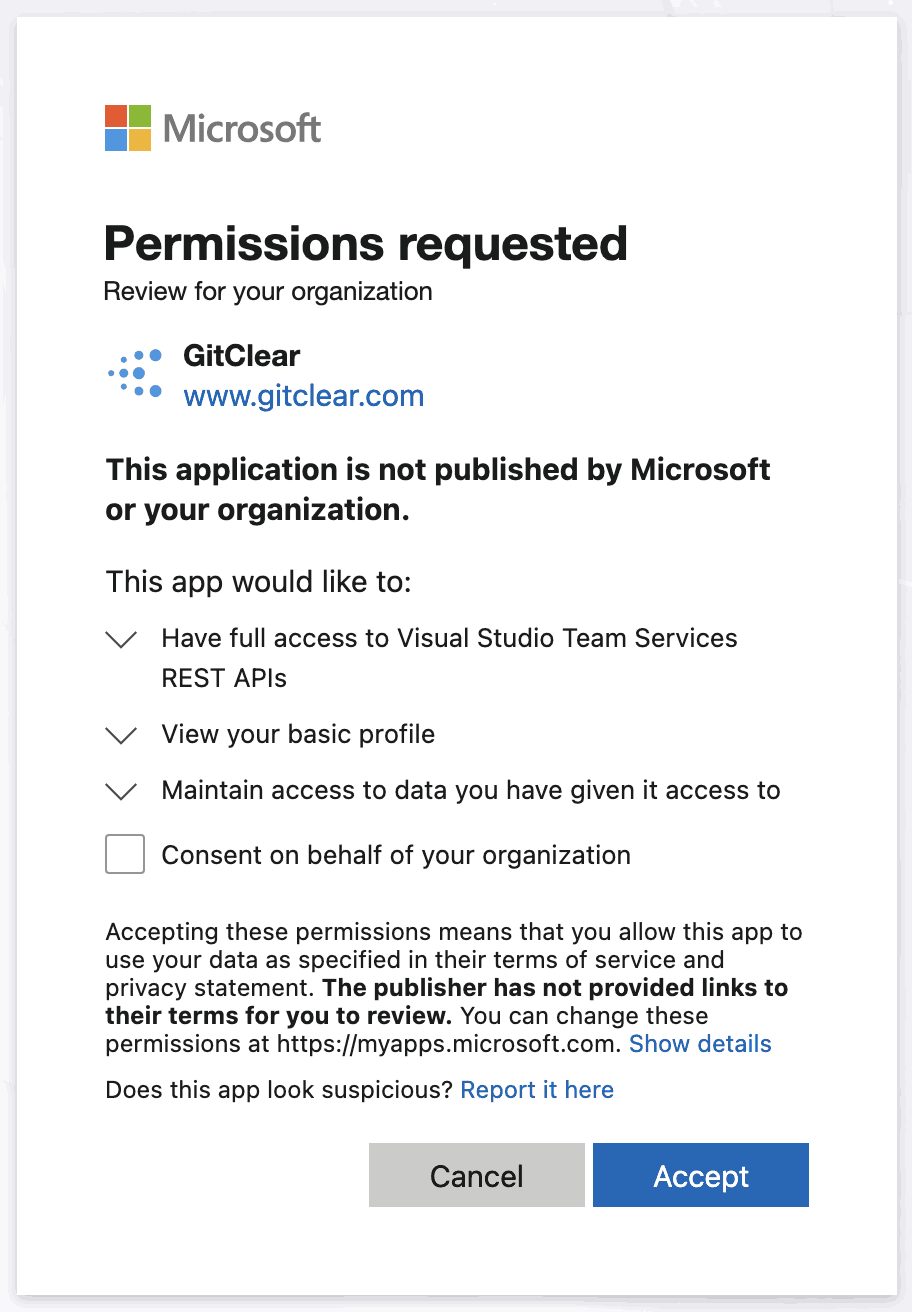This screenshot has width=912, height=1312.
Task: Expand the Visual Studio Team Services permission chevron
Action: coord(121,640)
